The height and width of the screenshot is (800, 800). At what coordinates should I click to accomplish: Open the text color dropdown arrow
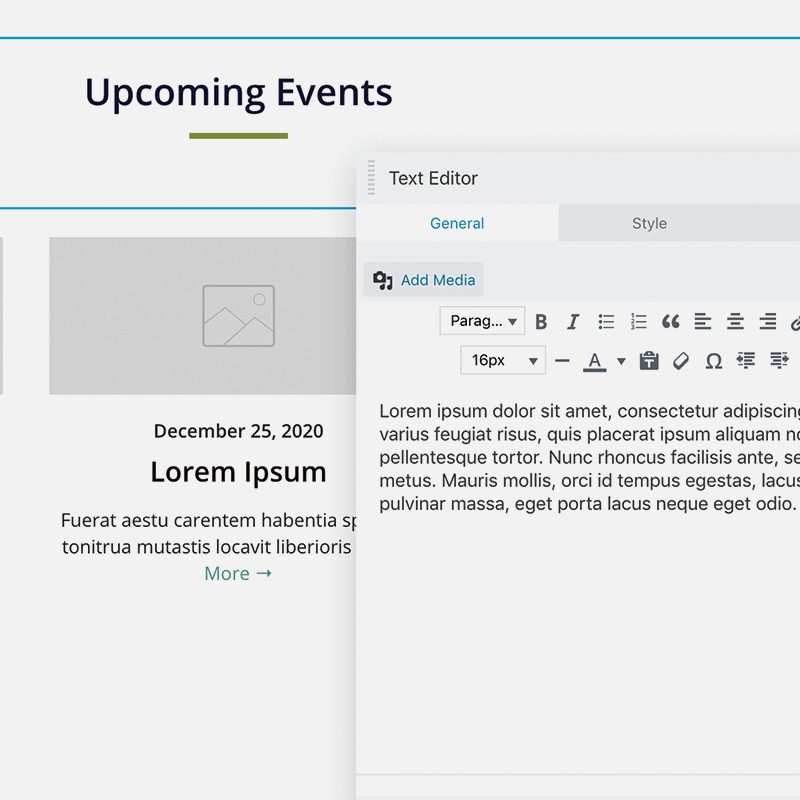point(621,361)
